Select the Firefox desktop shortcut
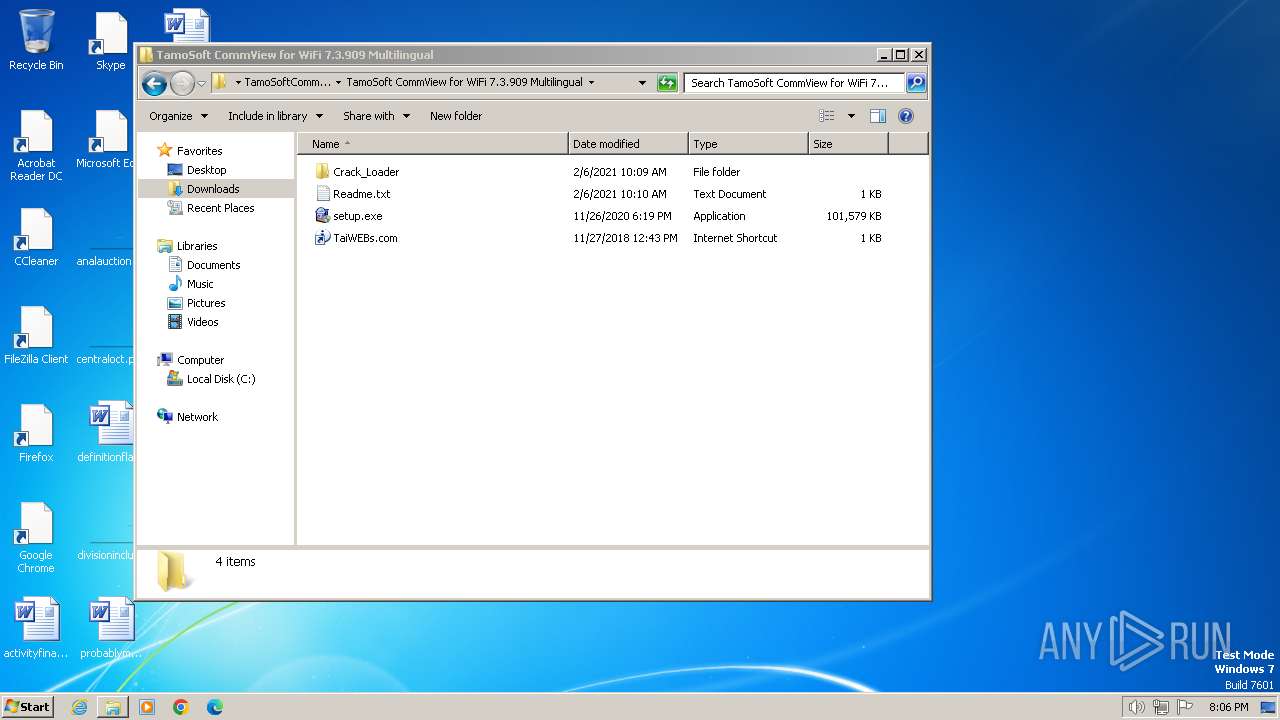 36,434
